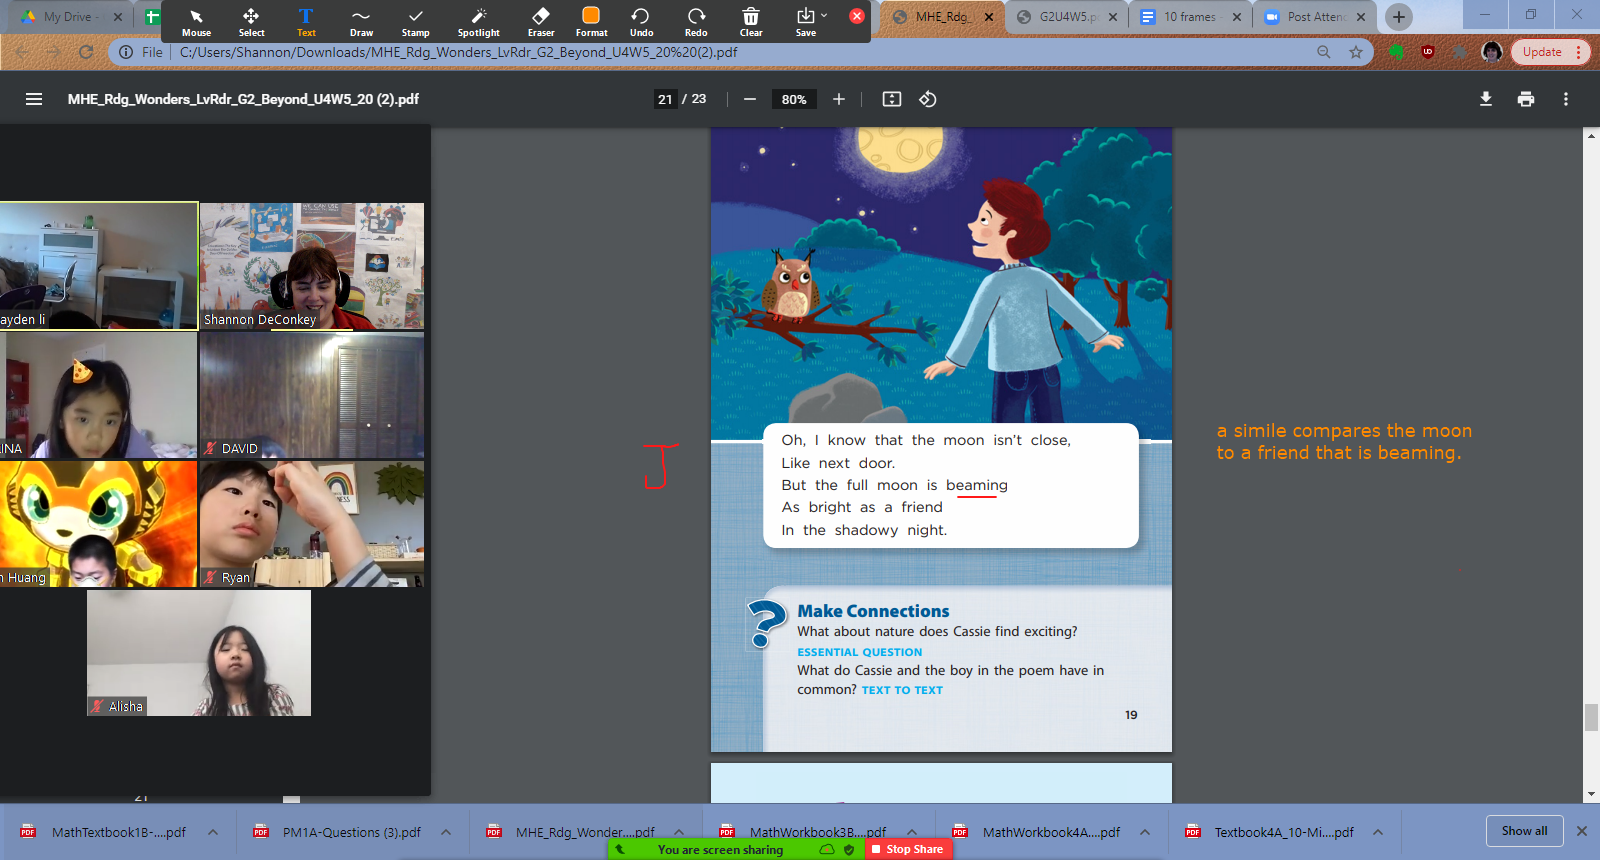Rotate the PDF counterclockwise
The height and width of the screenshot is (860, 1600).
pyautogui.click(x=928, y=99)
